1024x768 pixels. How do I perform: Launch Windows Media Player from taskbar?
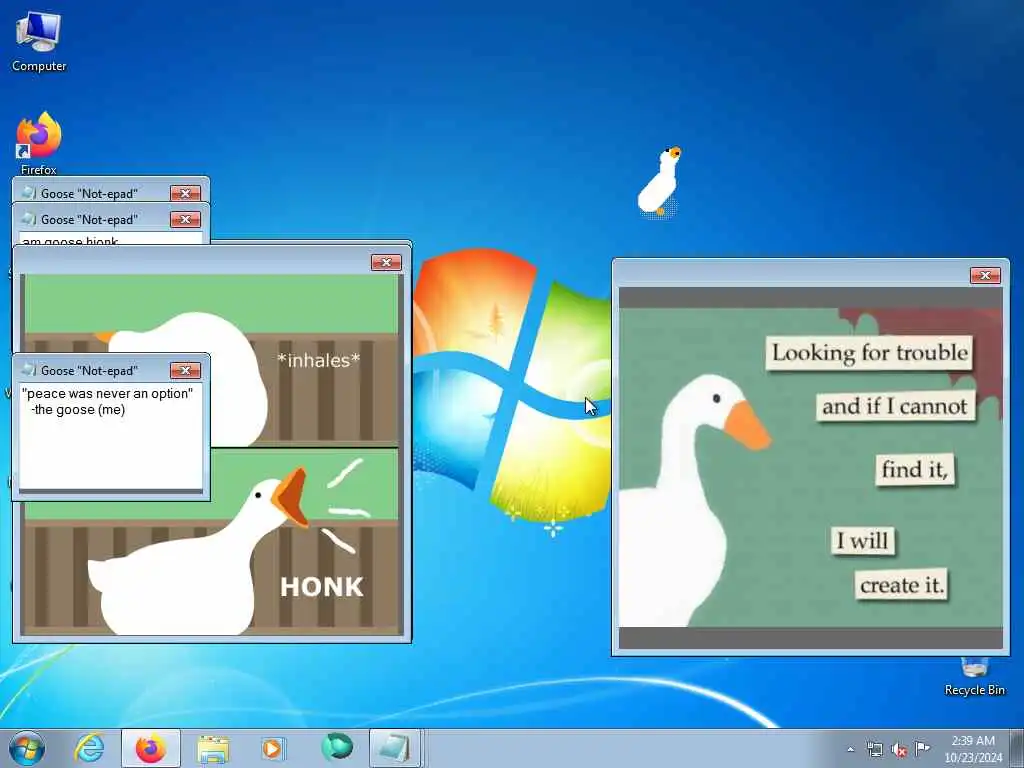(x=272, y=748)
